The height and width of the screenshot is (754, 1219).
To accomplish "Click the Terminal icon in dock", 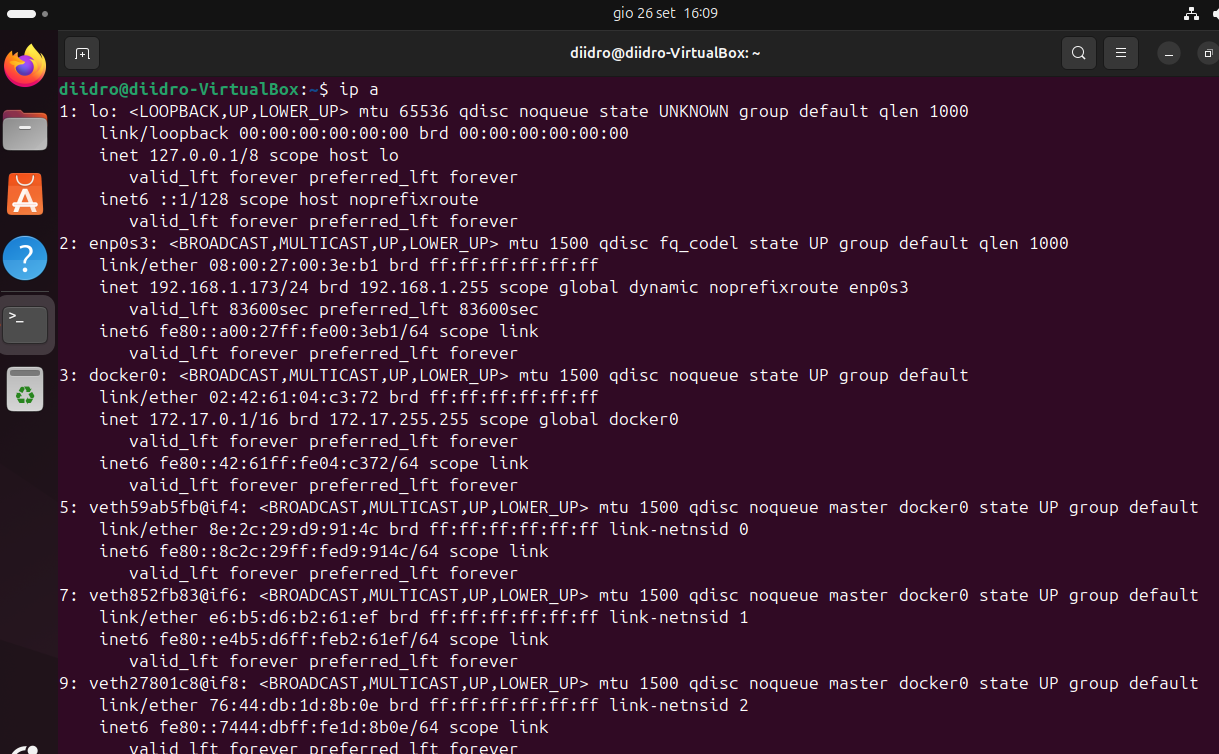I will pos(26,323).
